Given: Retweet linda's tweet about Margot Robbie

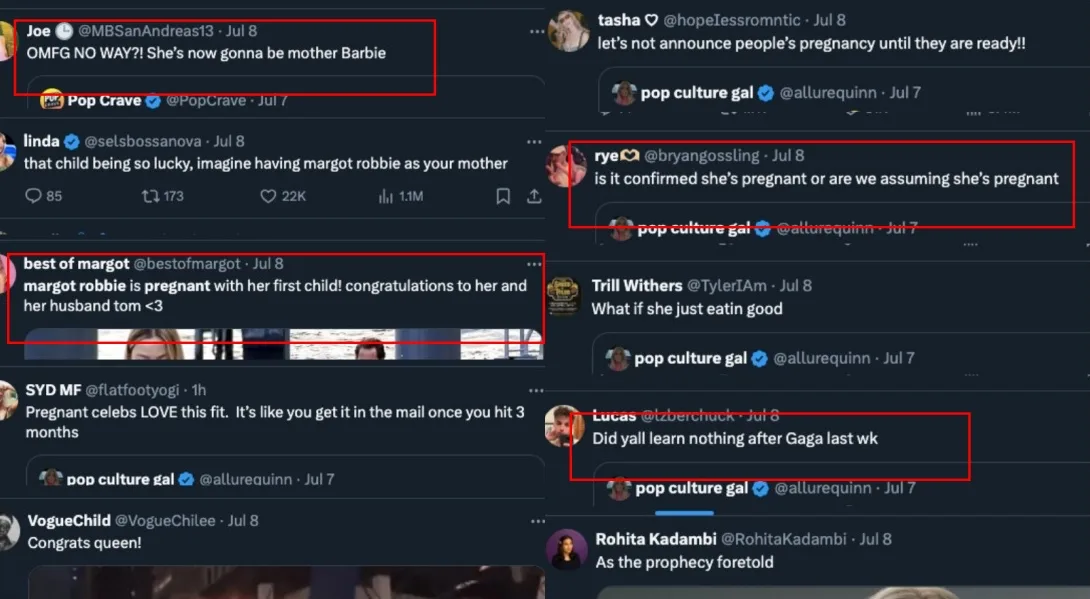Looking at the screenshot, I should coord(150,196).
